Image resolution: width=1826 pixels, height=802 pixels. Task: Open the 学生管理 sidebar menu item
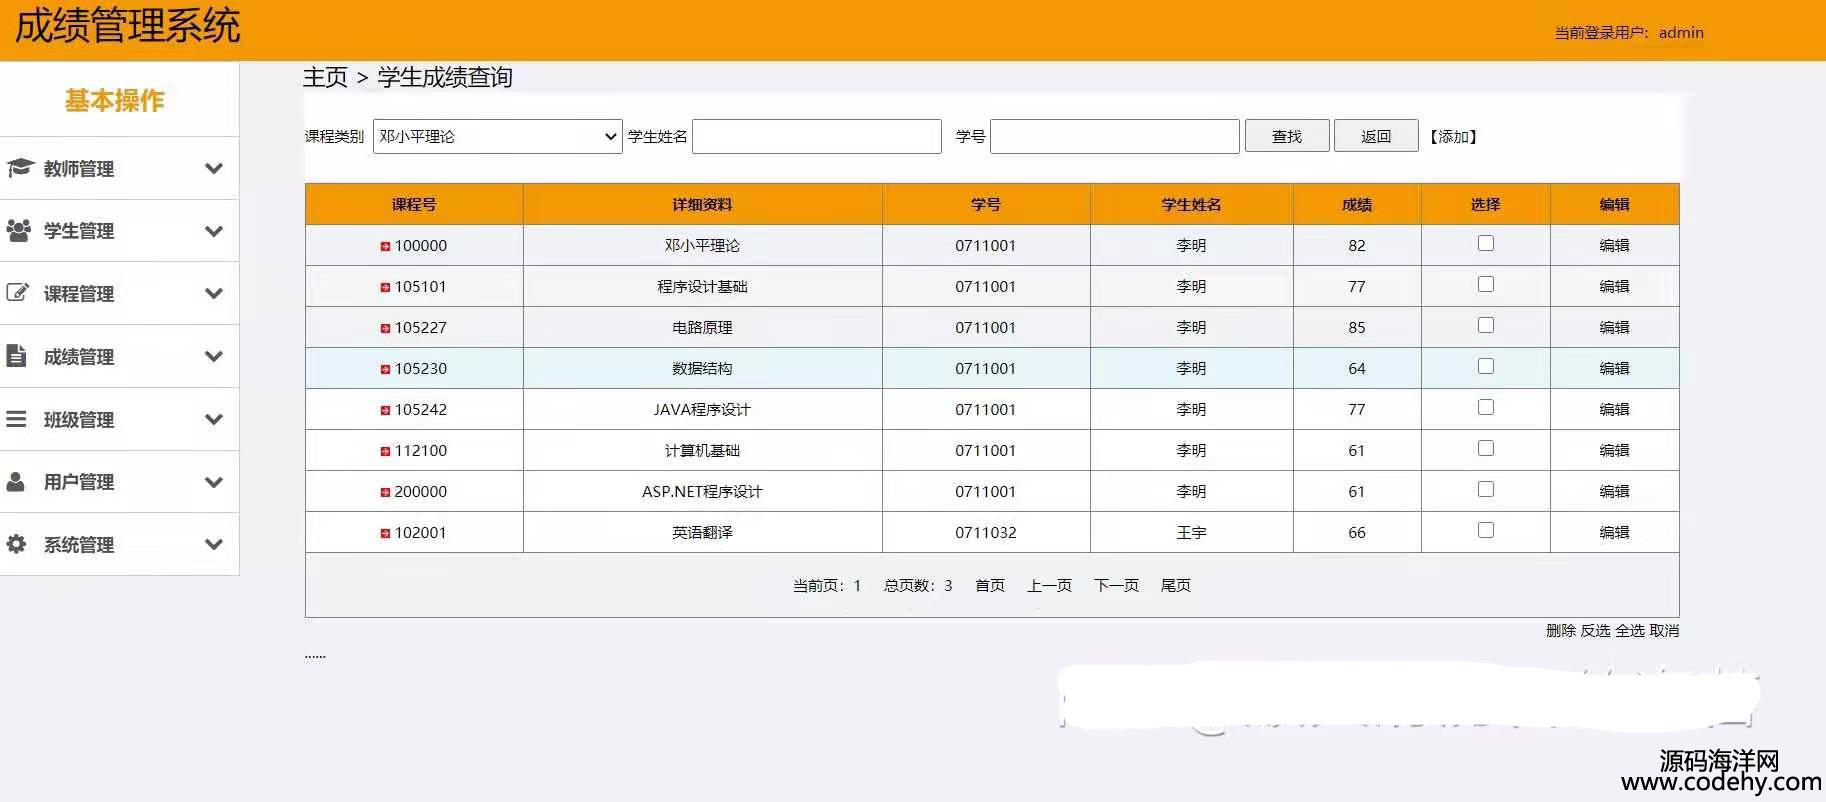click(x=79, y=231)
